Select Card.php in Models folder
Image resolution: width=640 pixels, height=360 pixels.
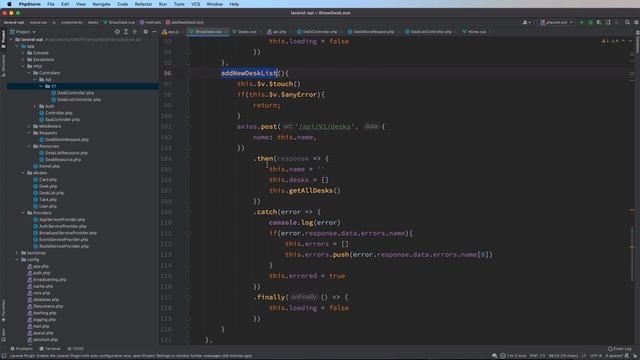click(x=48, y=180)
